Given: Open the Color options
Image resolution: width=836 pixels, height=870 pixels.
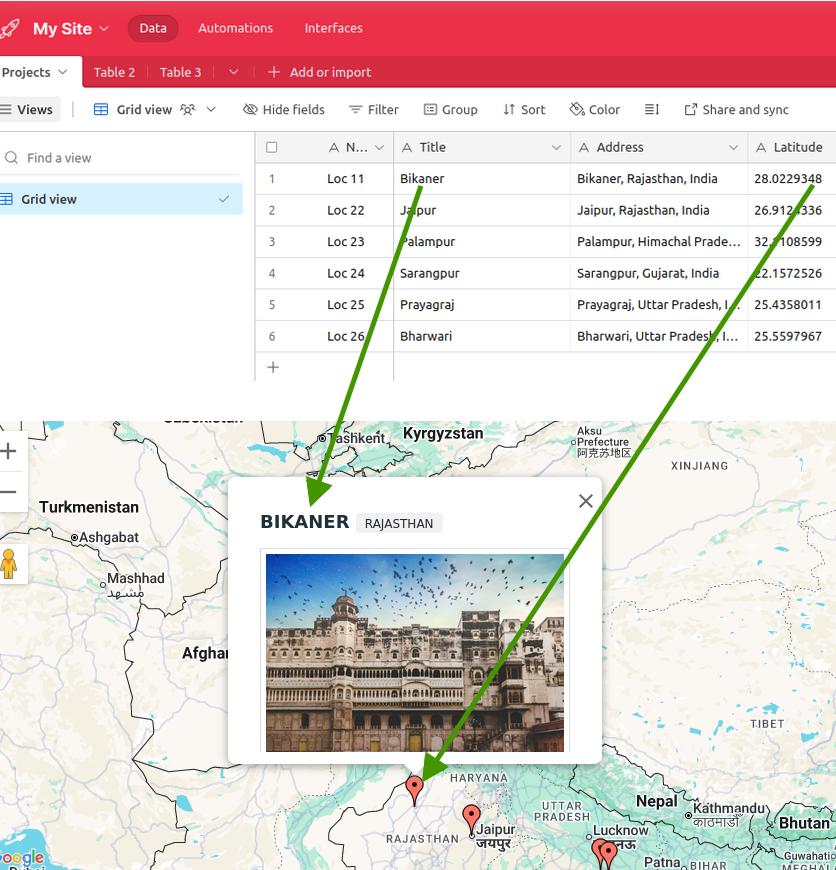Looking at the screenshot, I should click(595, 110).
